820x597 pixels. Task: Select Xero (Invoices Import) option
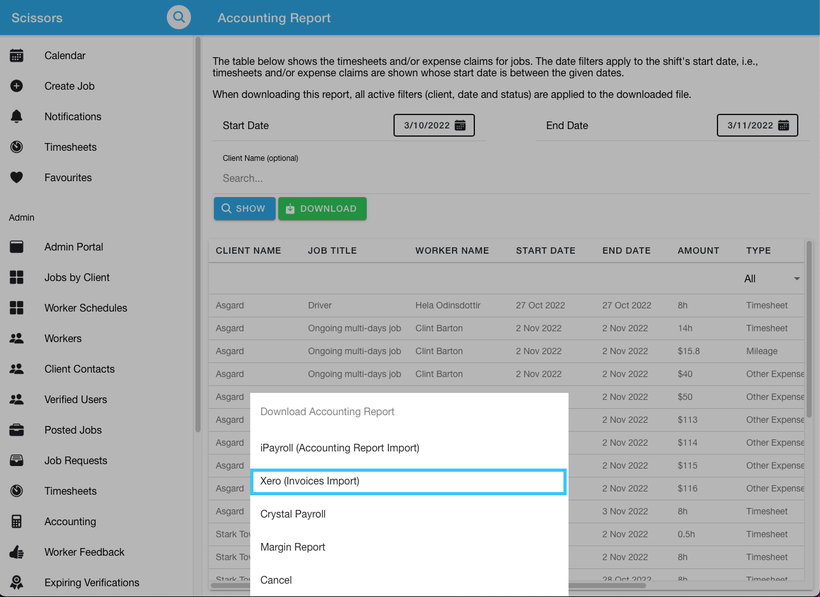408,481
